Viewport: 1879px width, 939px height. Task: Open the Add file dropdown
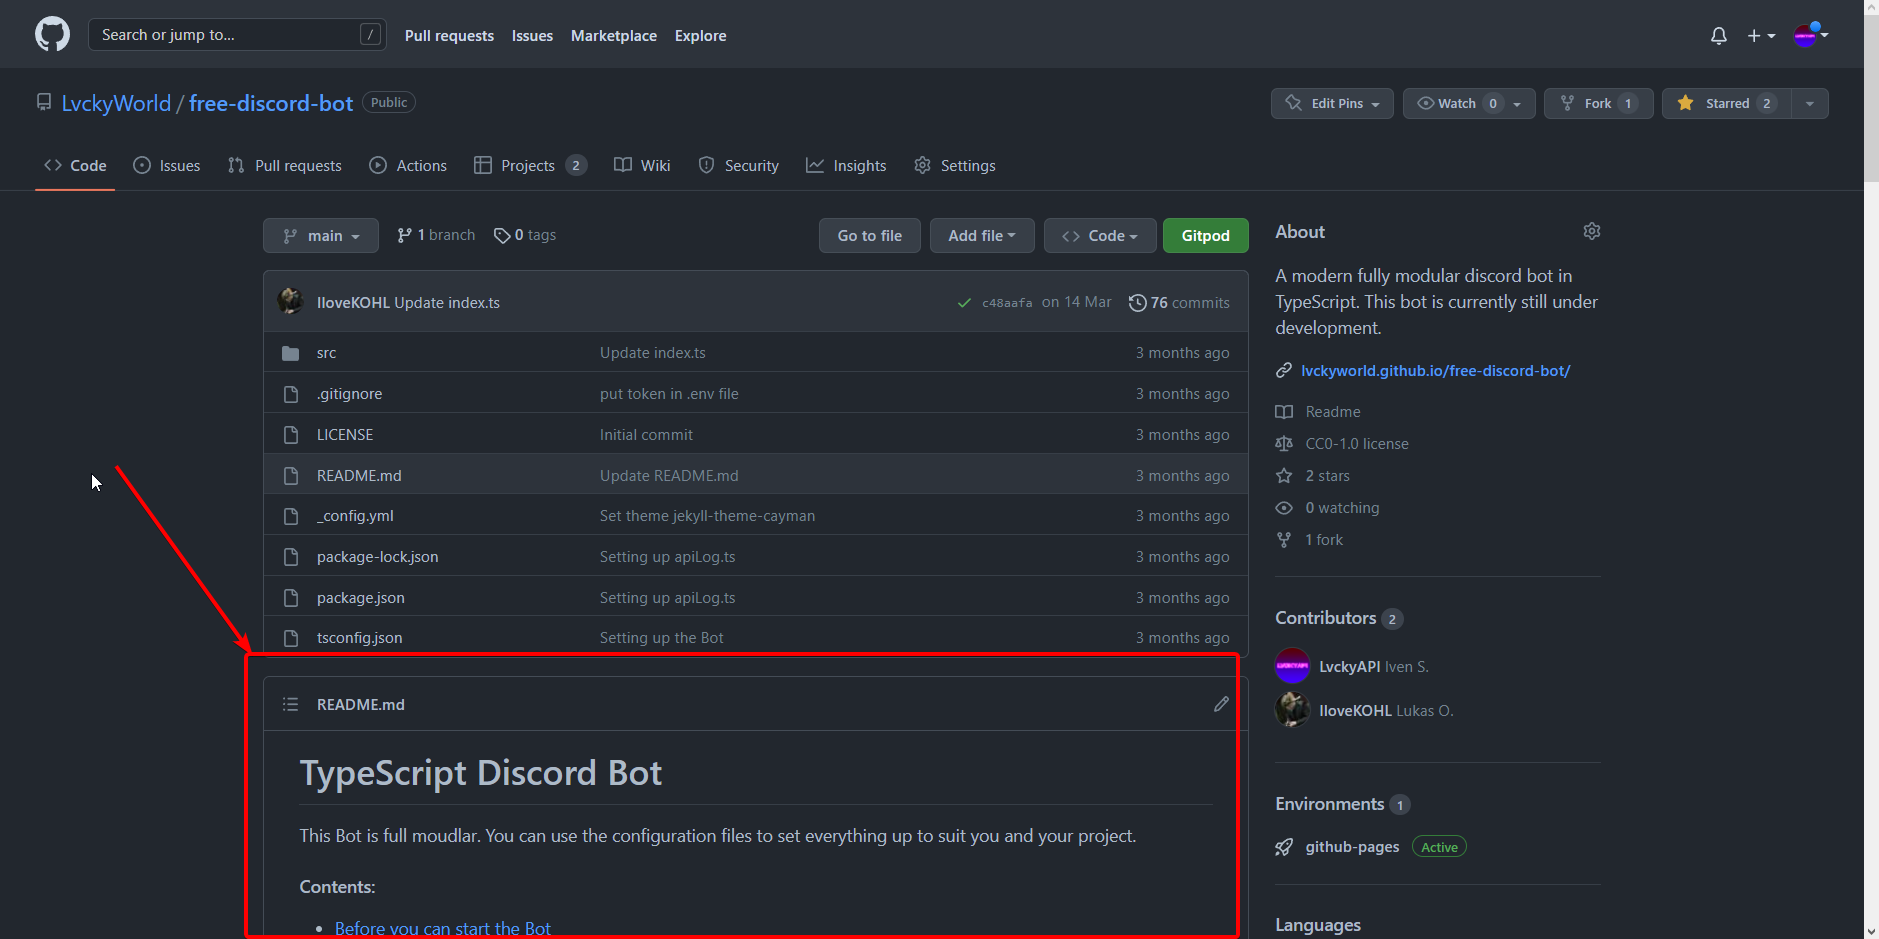[x=981, y=236]
